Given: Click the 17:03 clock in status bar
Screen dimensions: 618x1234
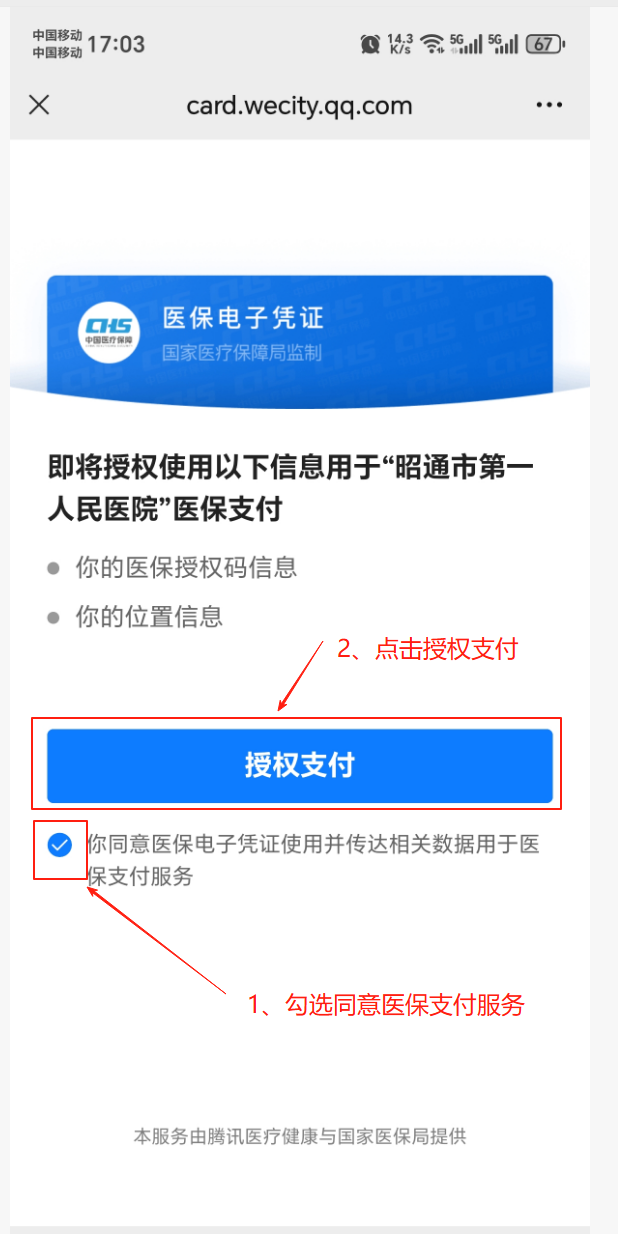Looking at the screenshot, I should (x=116, y=44).
